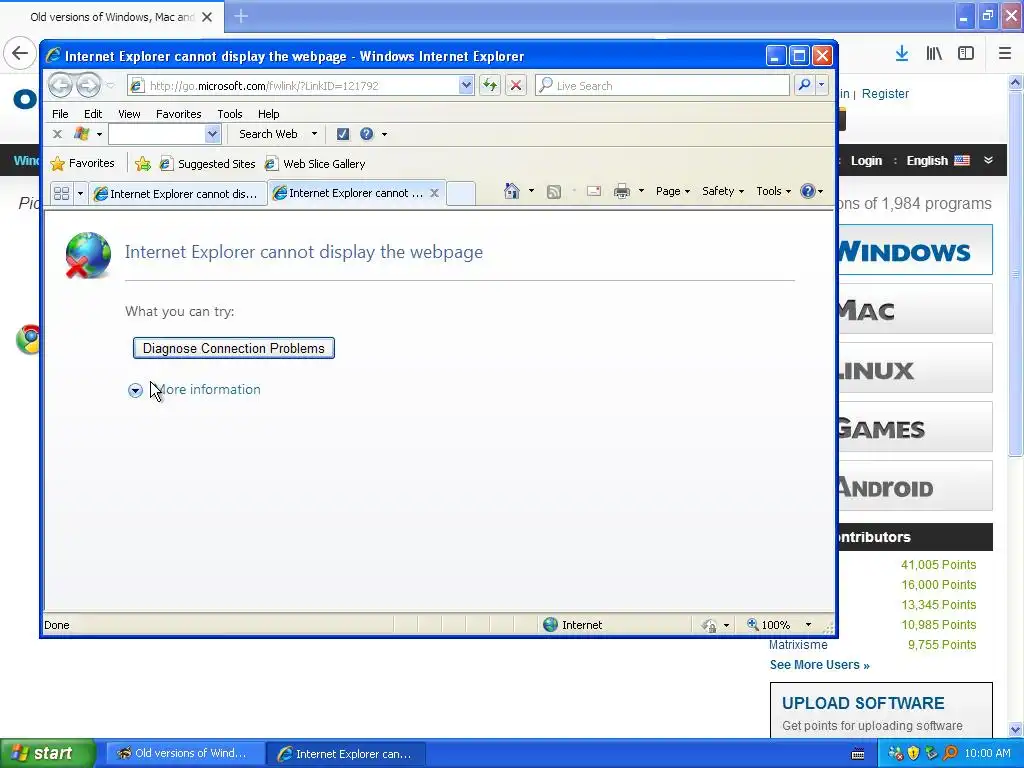Image resolution: width=1024 pixels, height=768 pixels.
Task: Open the Quick Tabs grid icon
Action: tap(61, 193)
